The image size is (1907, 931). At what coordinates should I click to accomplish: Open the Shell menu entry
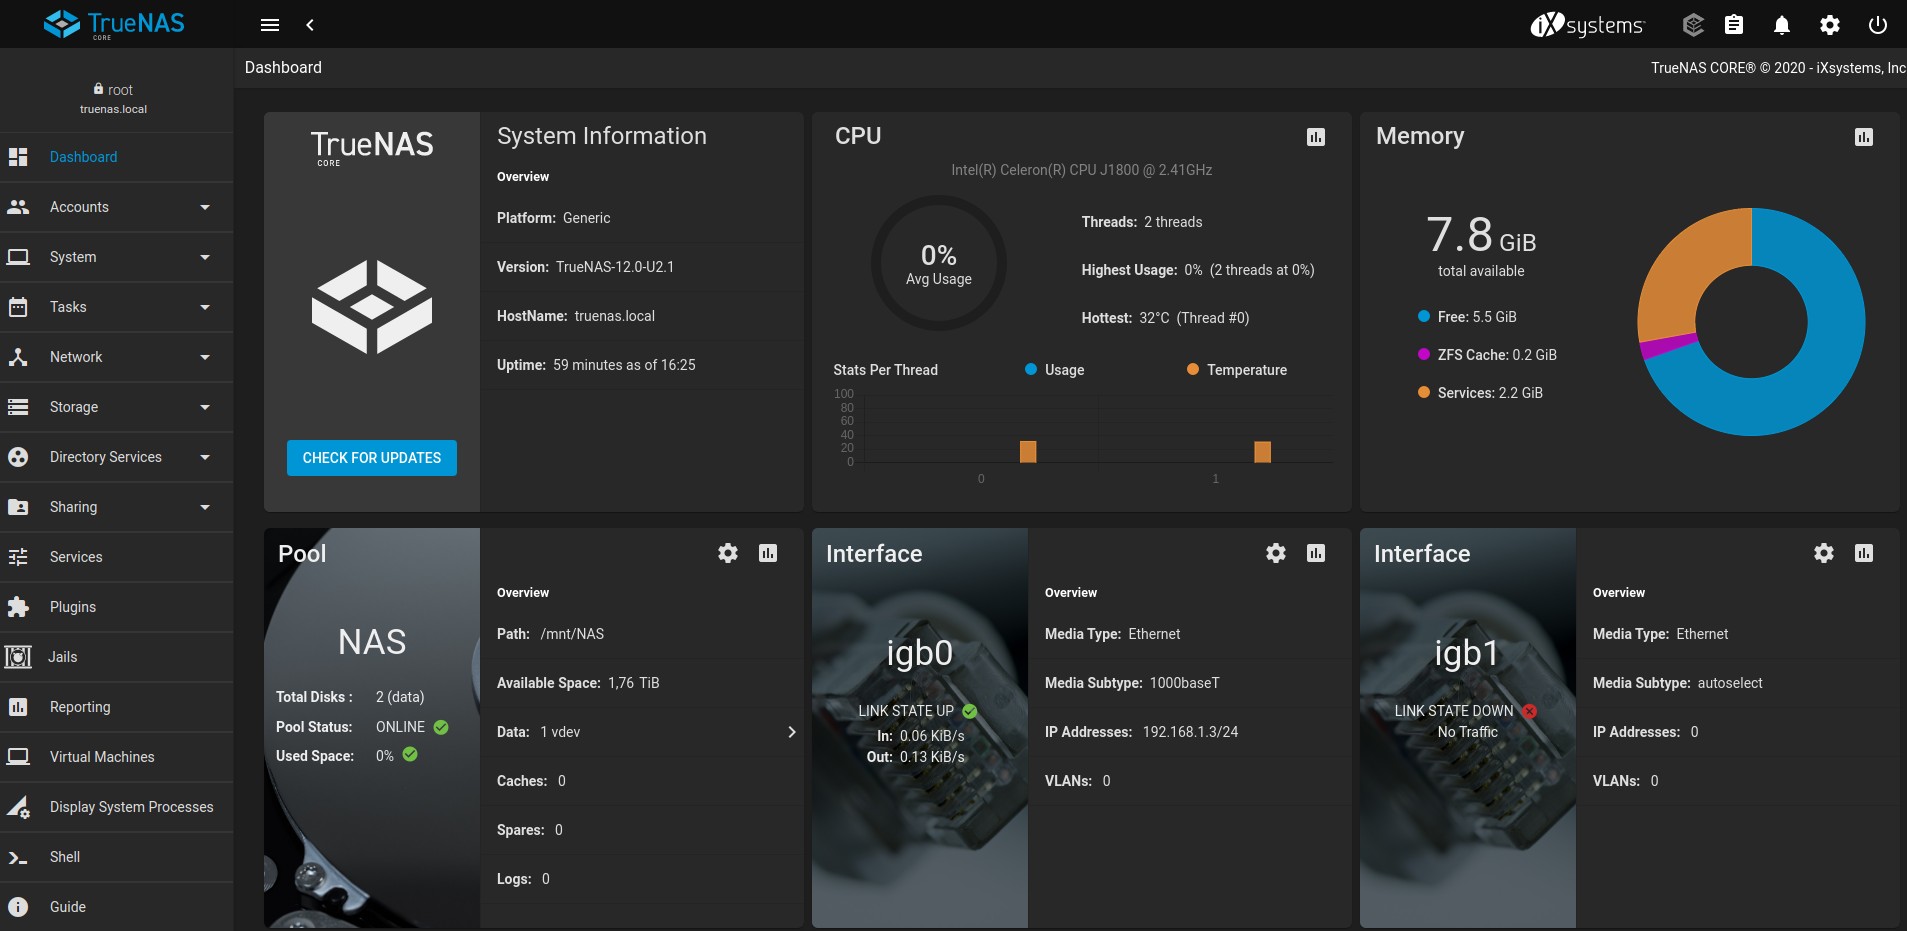(116, 857)
